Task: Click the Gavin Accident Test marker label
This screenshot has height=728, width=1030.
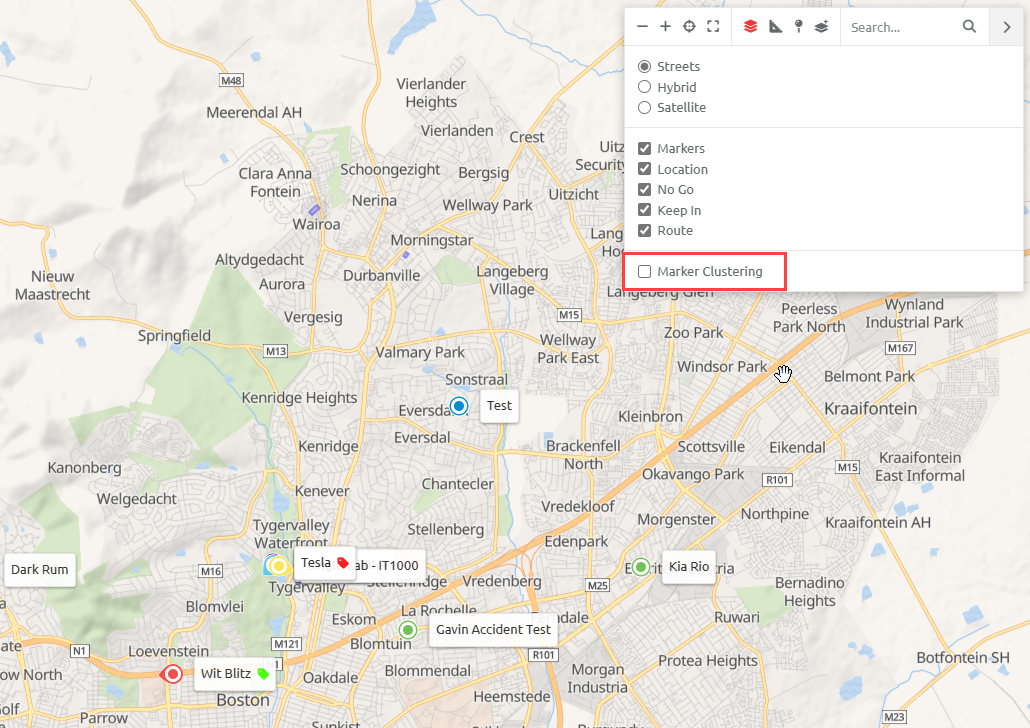Action: coord(493,629)
